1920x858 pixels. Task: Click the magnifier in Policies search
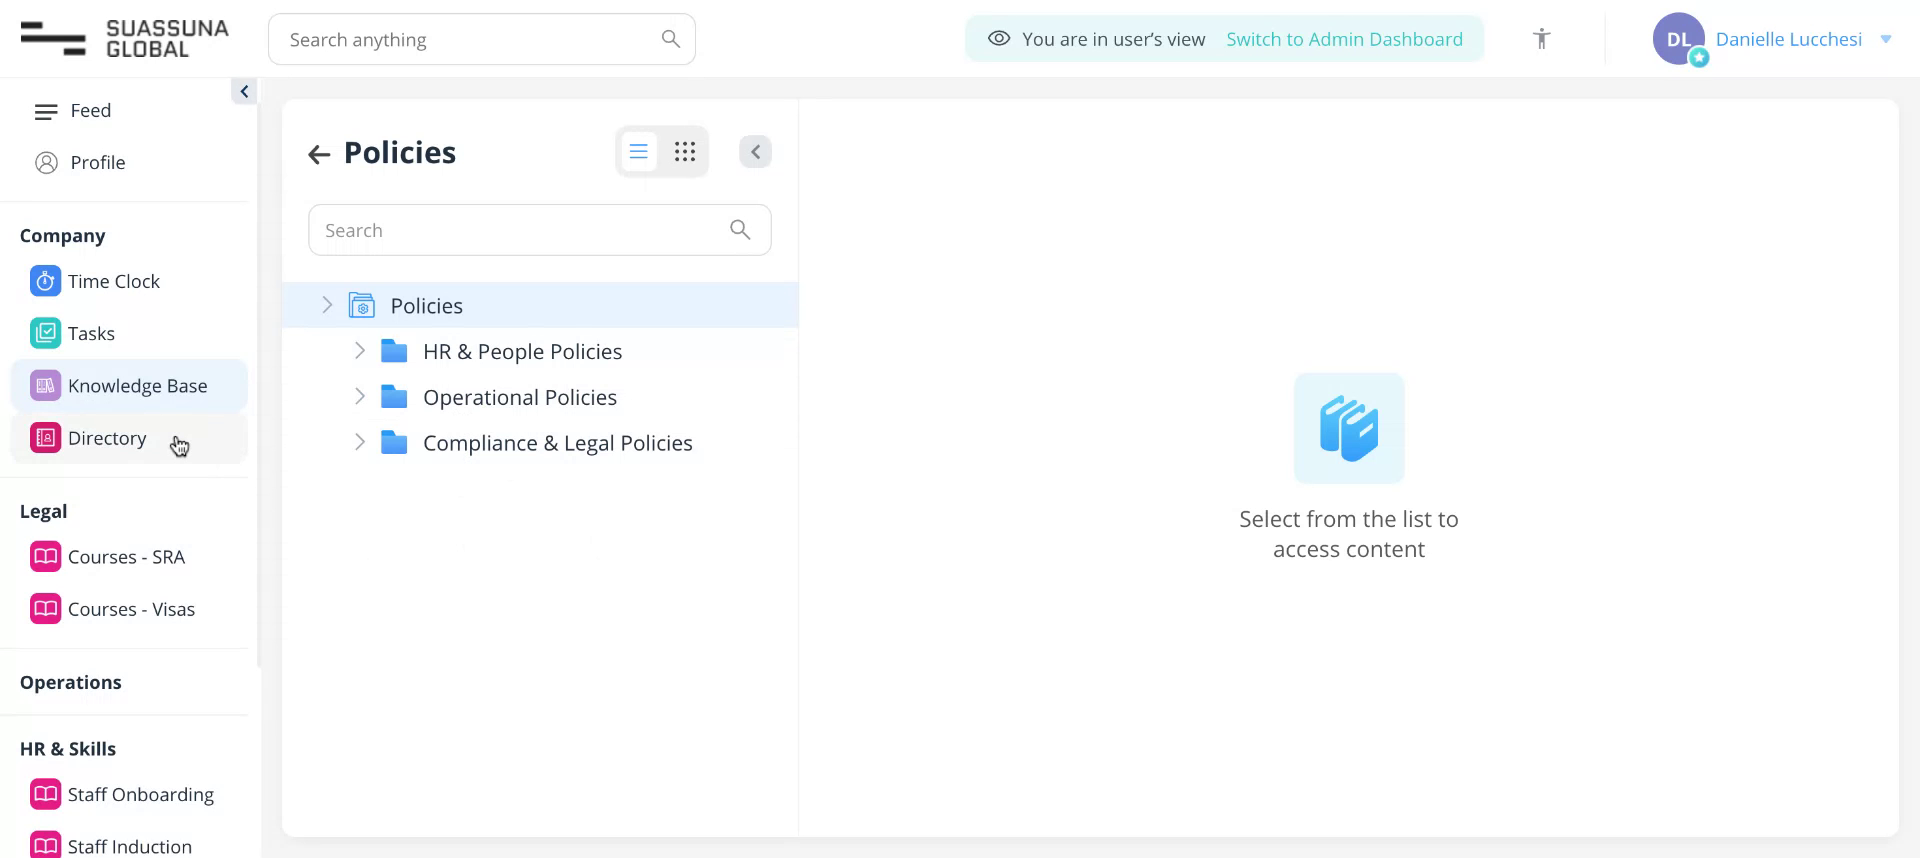pos(740,230)
